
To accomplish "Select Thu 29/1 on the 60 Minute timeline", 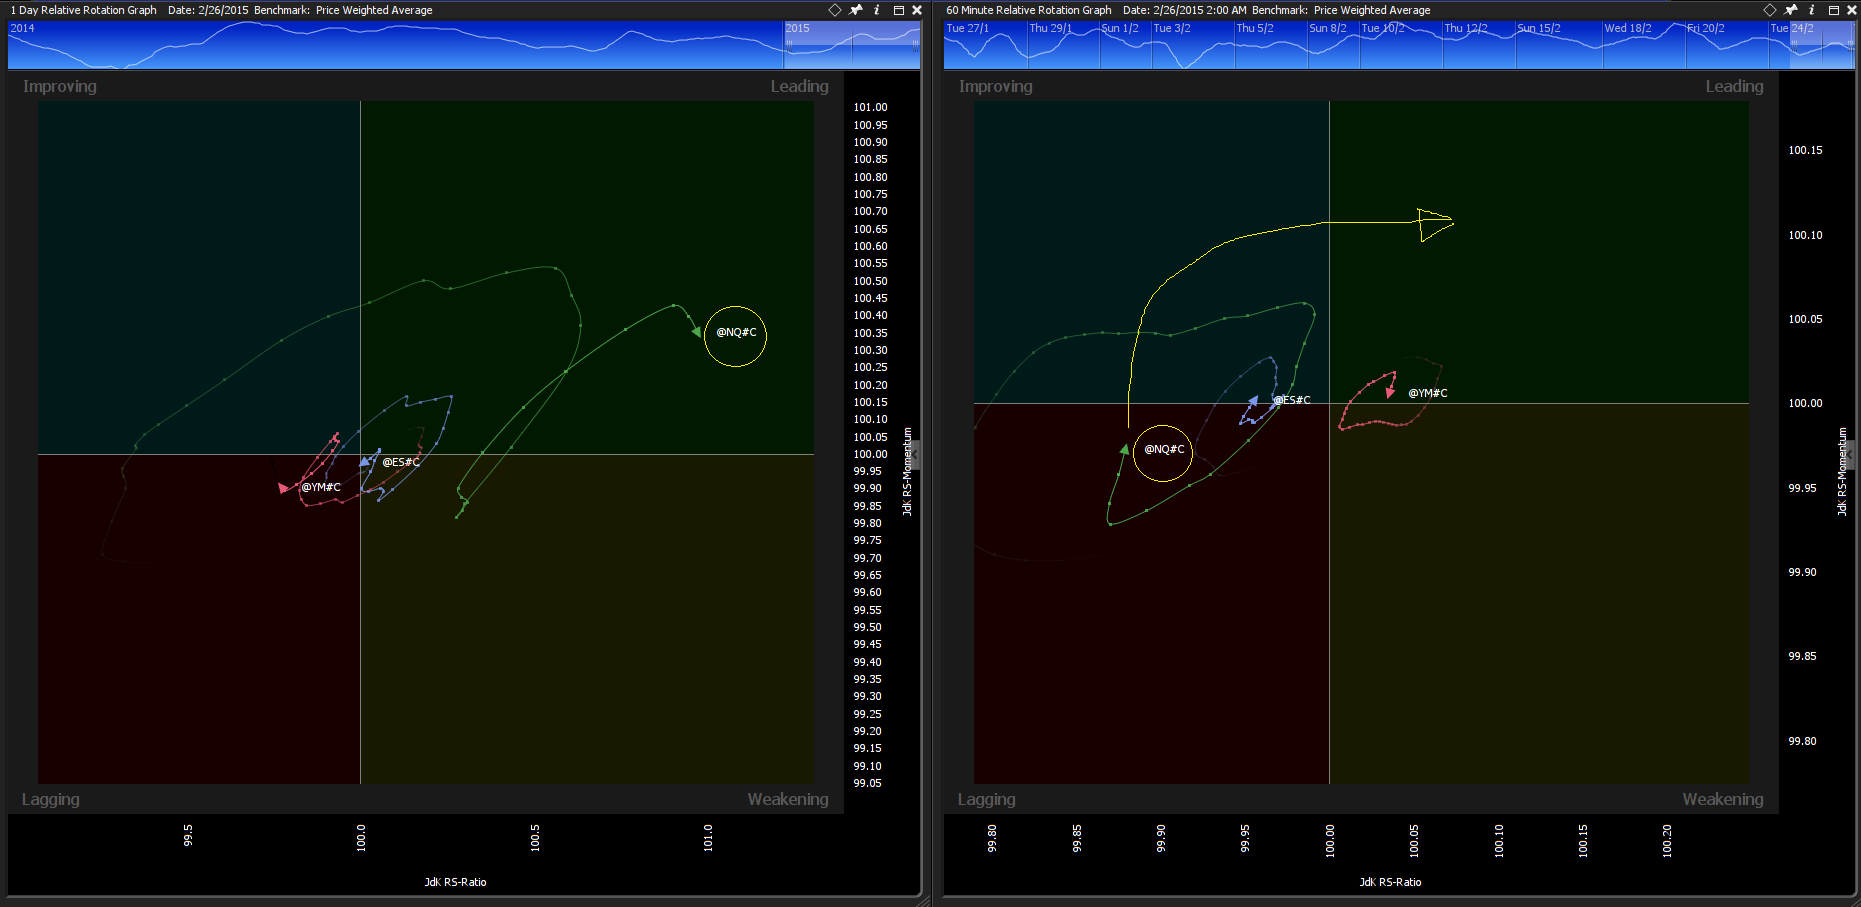I will (x=1051, y=28).
